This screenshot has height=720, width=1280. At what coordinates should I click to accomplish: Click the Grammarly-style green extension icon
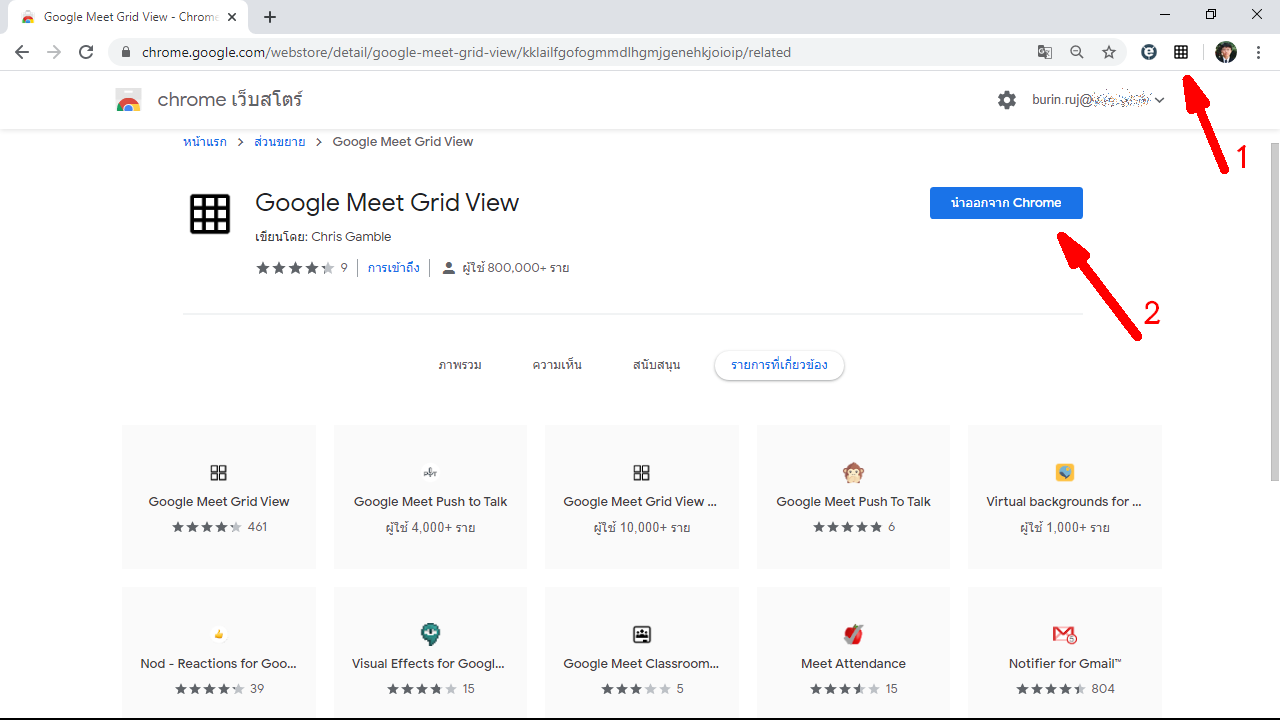pyautogui.click(x=1149, y=52)
